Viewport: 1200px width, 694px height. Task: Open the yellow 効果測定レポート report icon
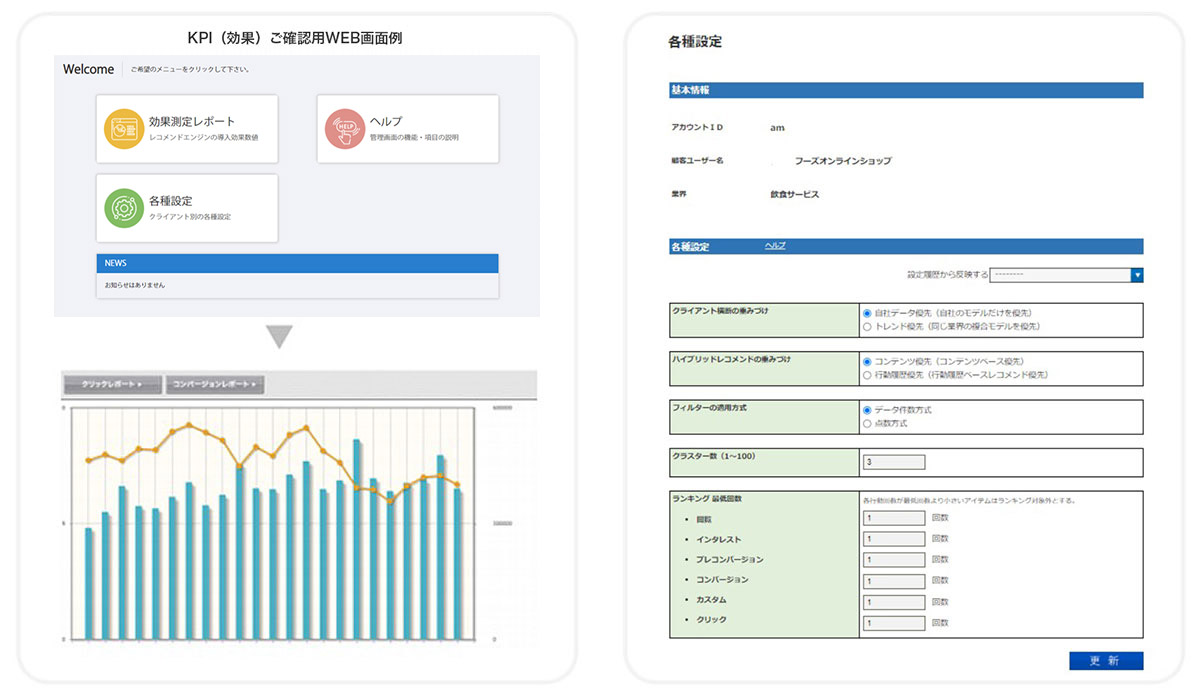coord(124,129)
